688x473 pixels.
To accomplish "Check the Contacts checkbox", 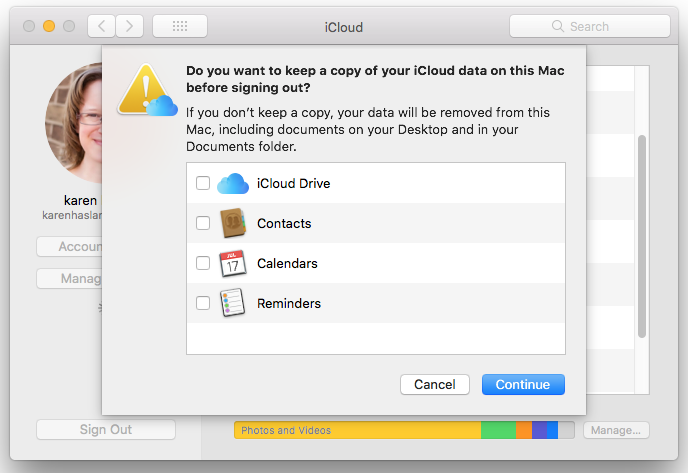I will click(203, 223).
